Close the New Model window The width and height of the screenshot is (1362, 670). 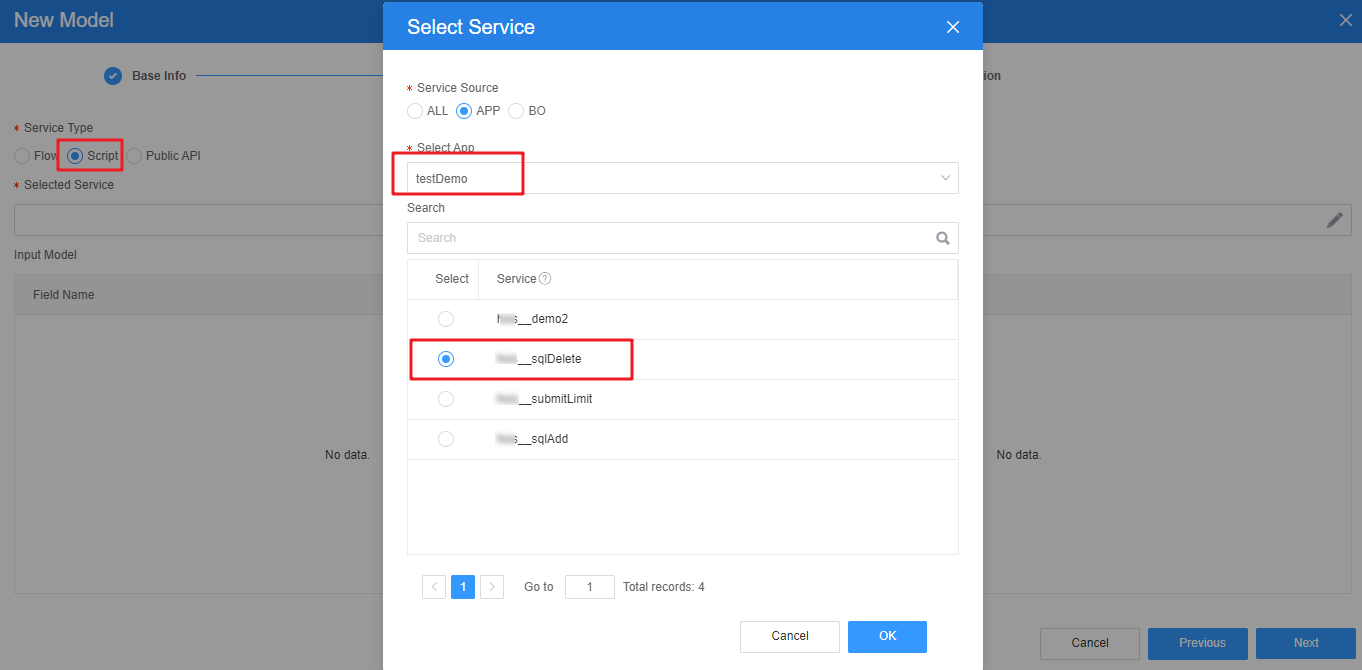click(1347, 19)
